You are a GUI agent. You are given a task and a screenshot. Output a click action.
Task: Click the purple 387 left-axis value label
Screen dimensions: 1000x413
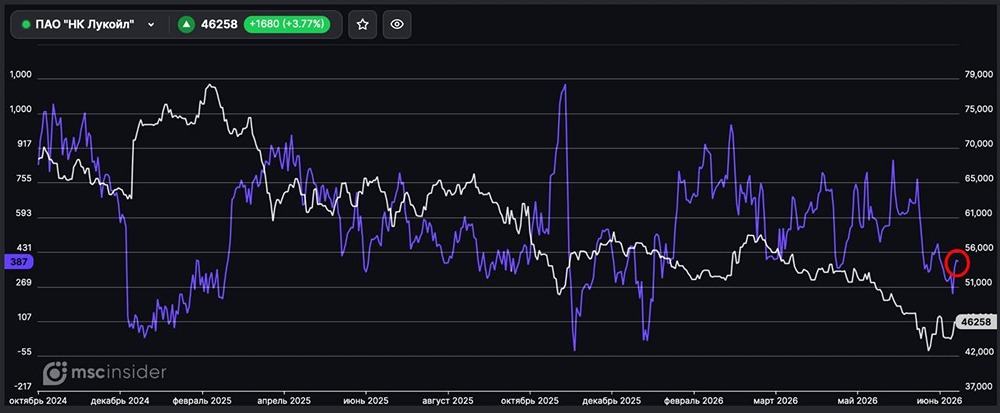coord(16,261)
